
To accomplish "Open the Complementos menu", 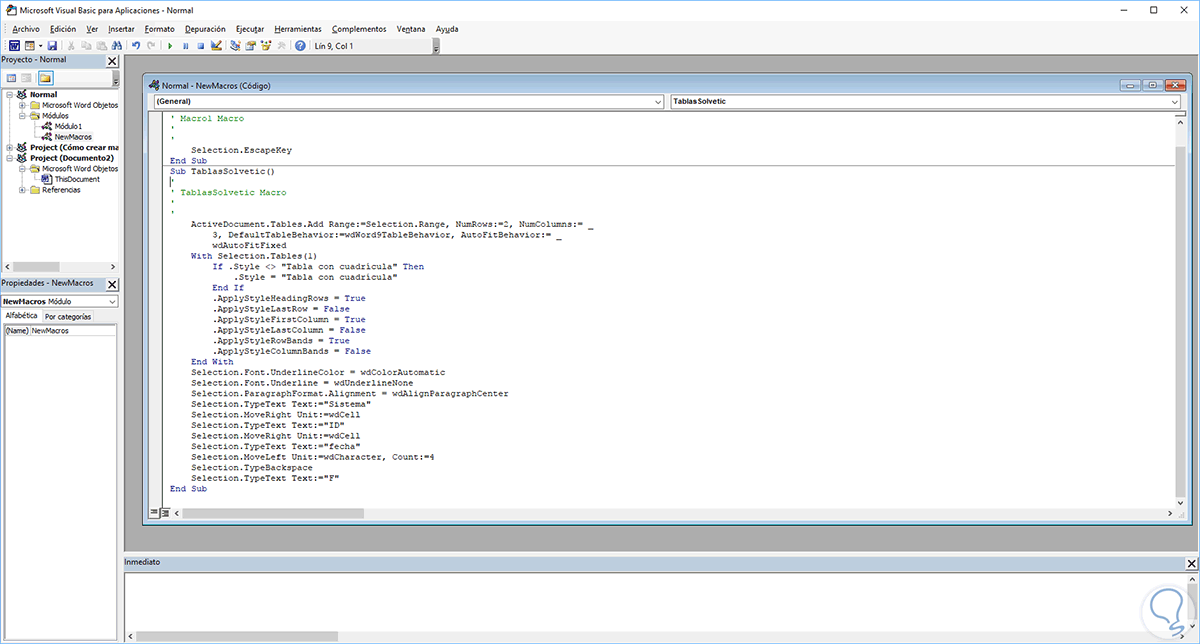I will [360, 29].
